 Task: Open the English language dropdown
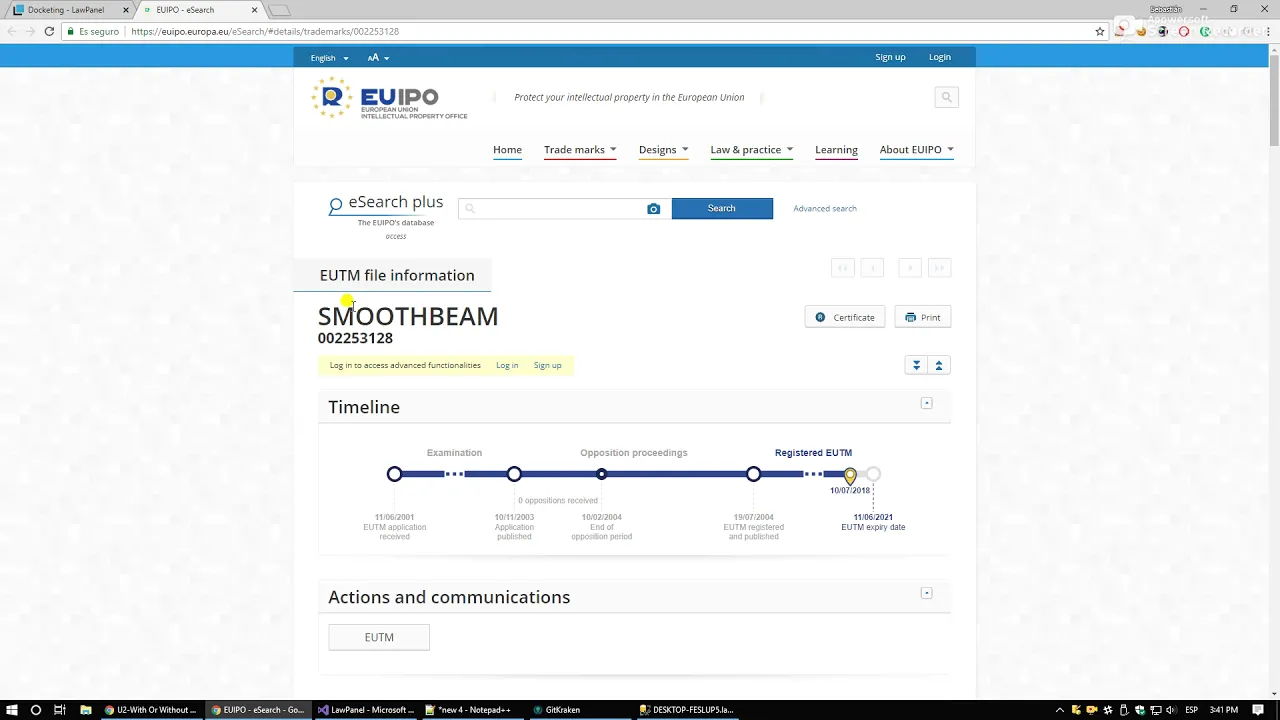click(x=329, y=58)
